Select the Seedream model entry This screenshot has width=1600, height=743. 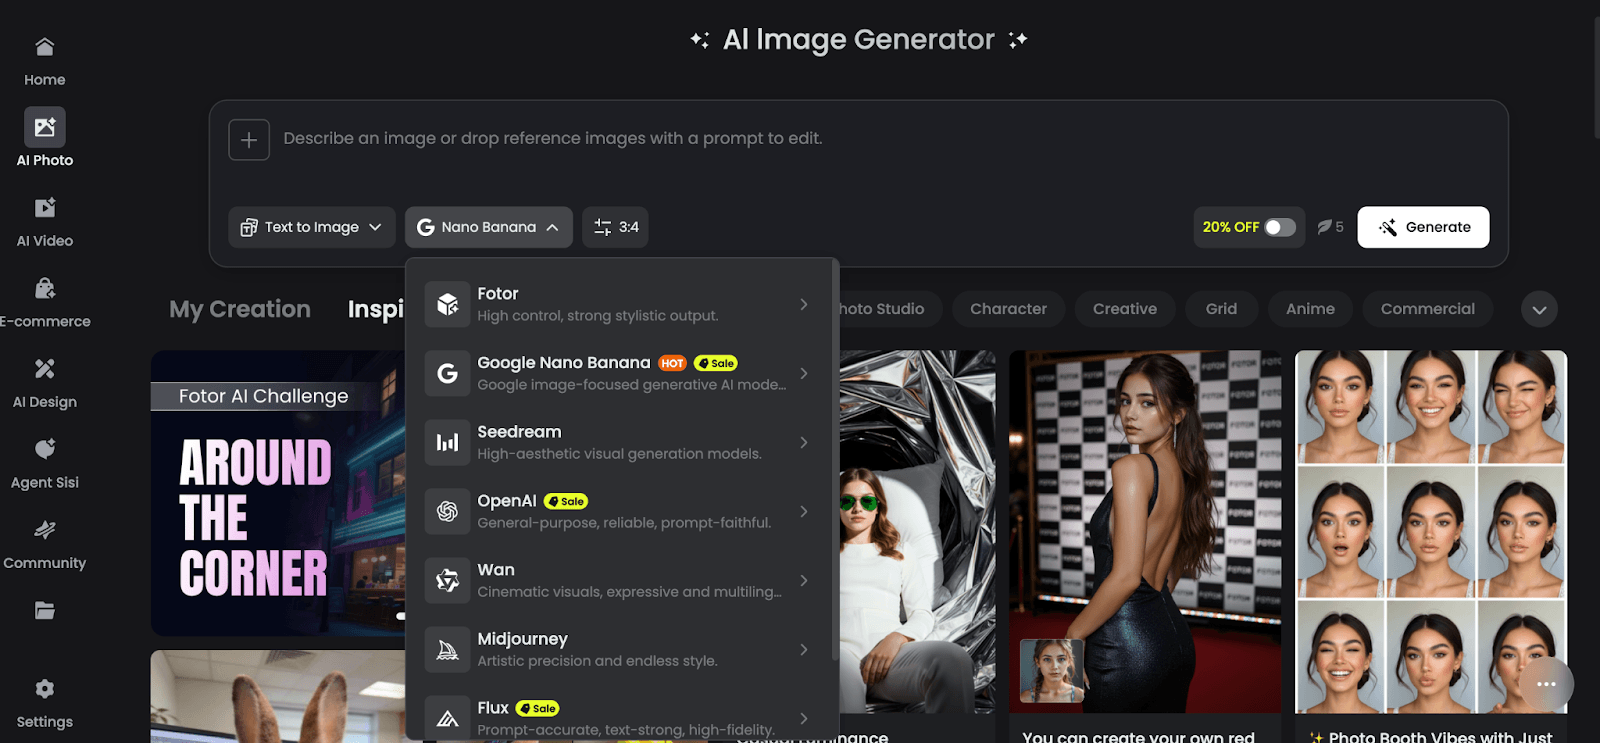click(620, 442)
